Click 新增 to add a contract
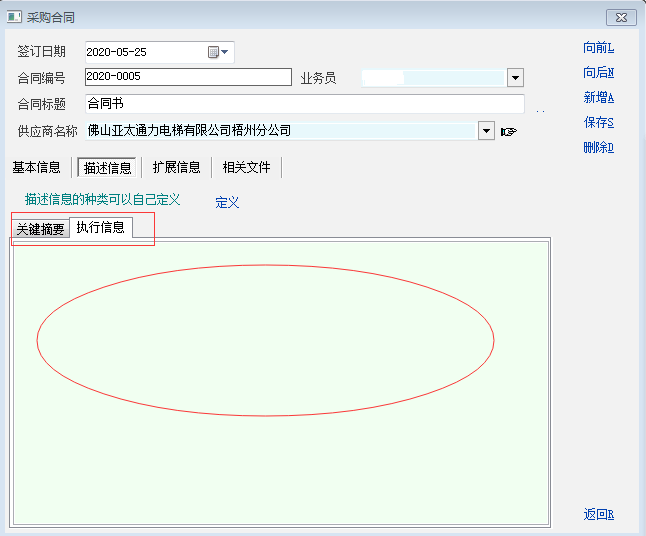 click(x=598, y=98)
